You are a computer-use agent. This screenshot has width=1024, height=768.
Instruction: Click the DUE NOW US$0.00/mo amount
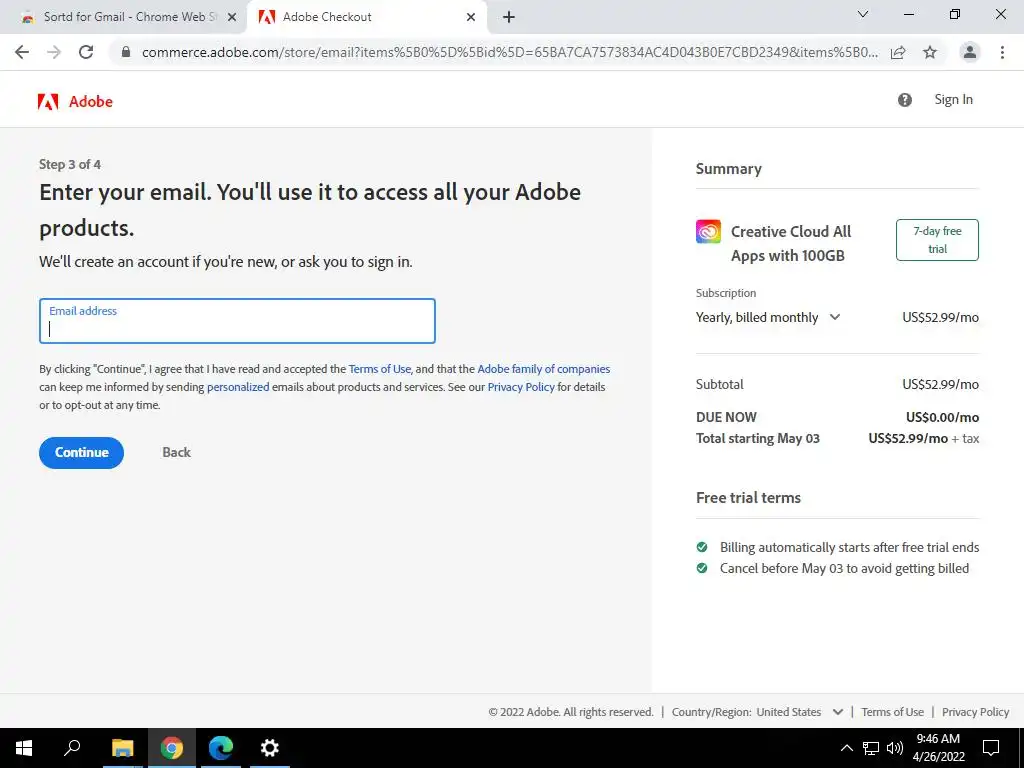tap(942, 417)
